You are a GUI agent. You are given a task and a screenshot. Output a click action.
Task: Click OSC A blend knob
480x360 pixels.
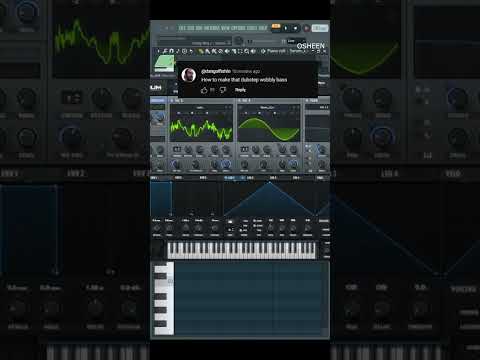click(200, 149)
